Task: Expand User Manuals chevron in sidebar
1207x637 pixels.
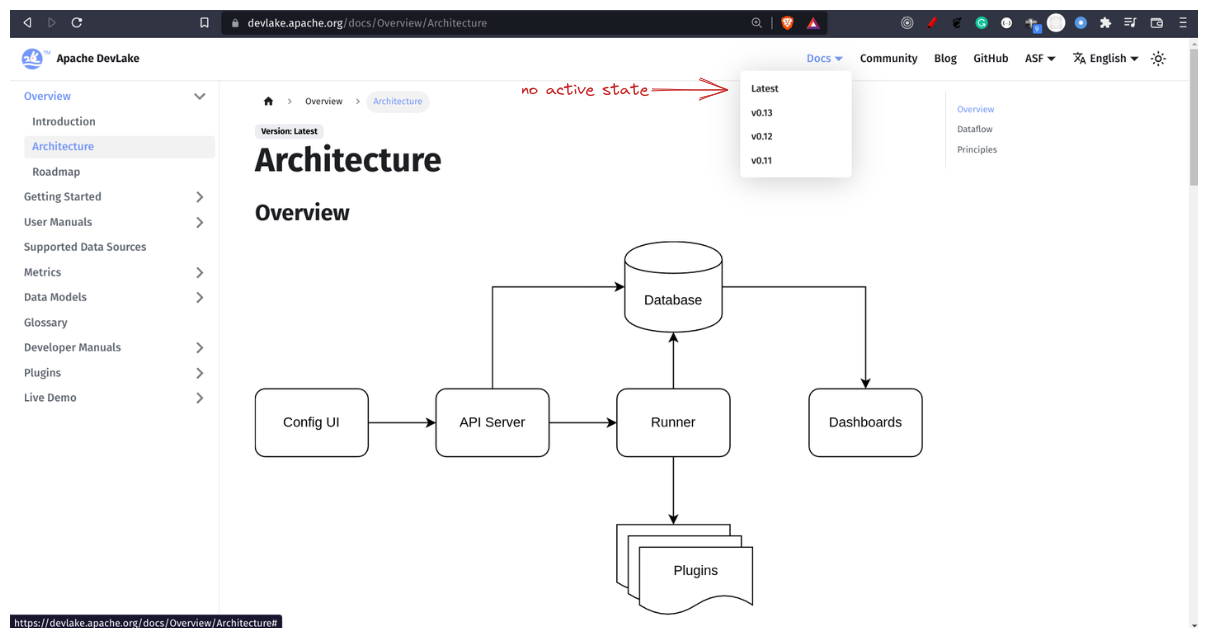Action: coord(199,222)
